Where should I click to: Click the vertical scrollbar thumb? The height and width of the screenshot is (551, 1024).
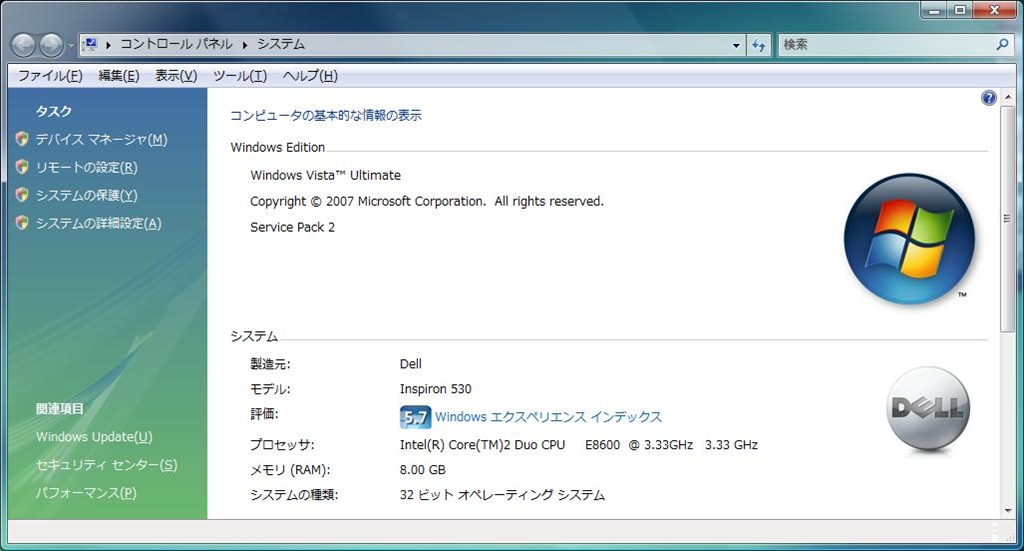pos(1008,218)
